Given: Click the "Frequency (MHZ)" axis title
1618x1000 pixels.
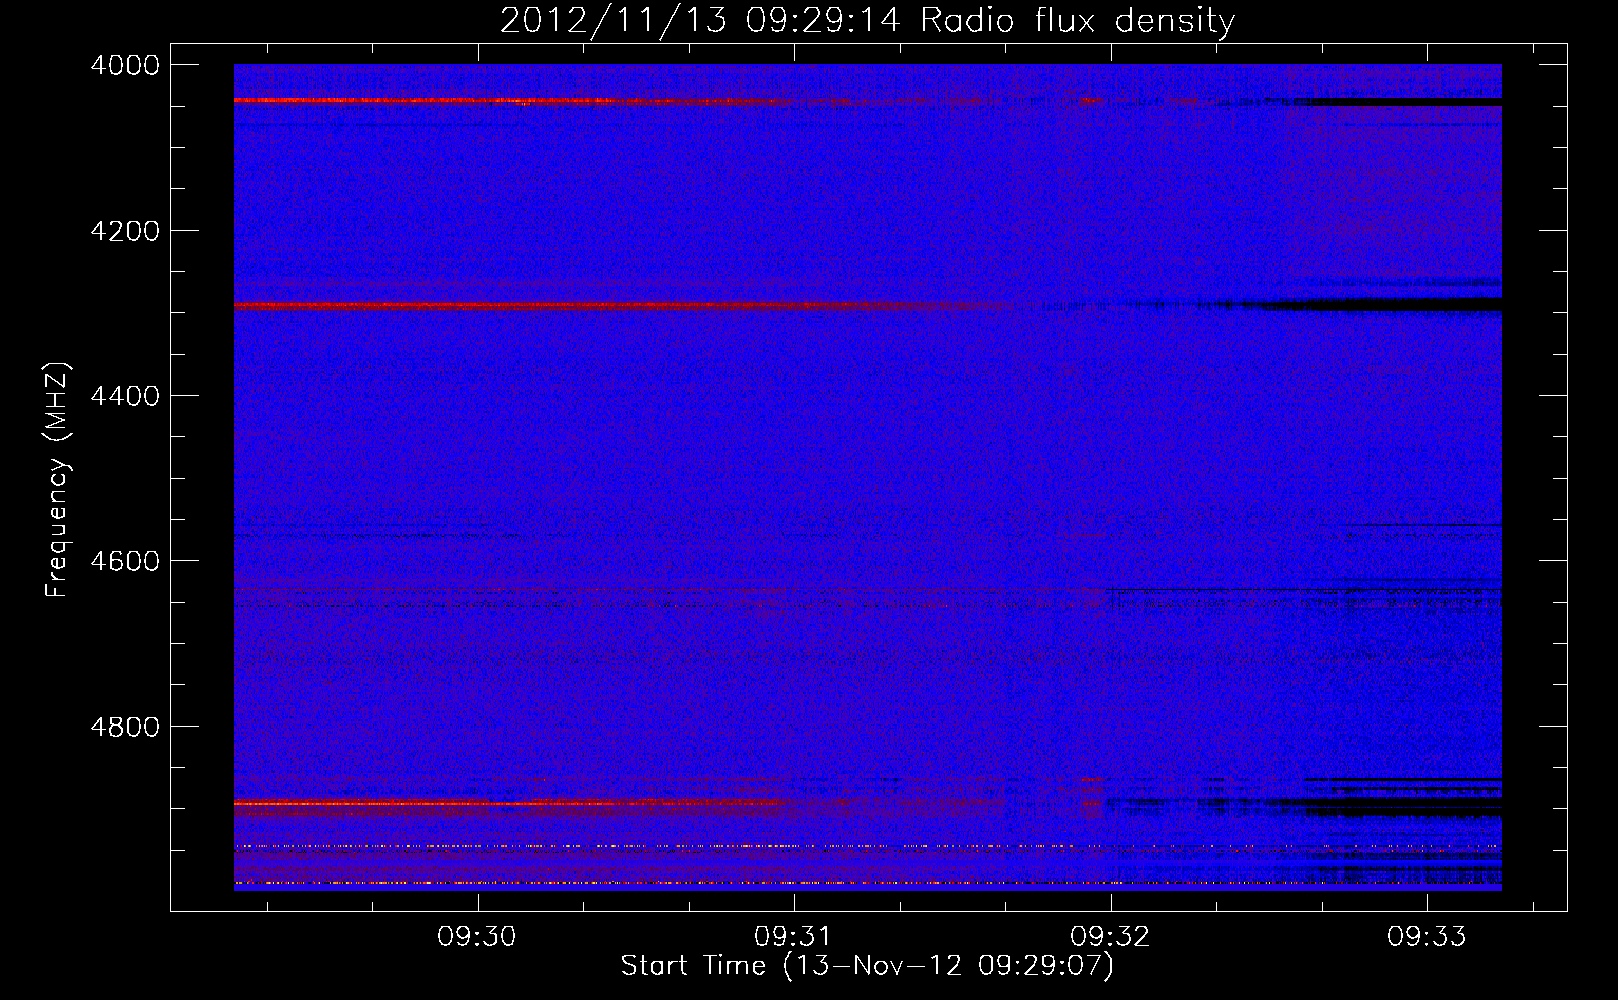Looking at the screenshot, I should 58,480.
